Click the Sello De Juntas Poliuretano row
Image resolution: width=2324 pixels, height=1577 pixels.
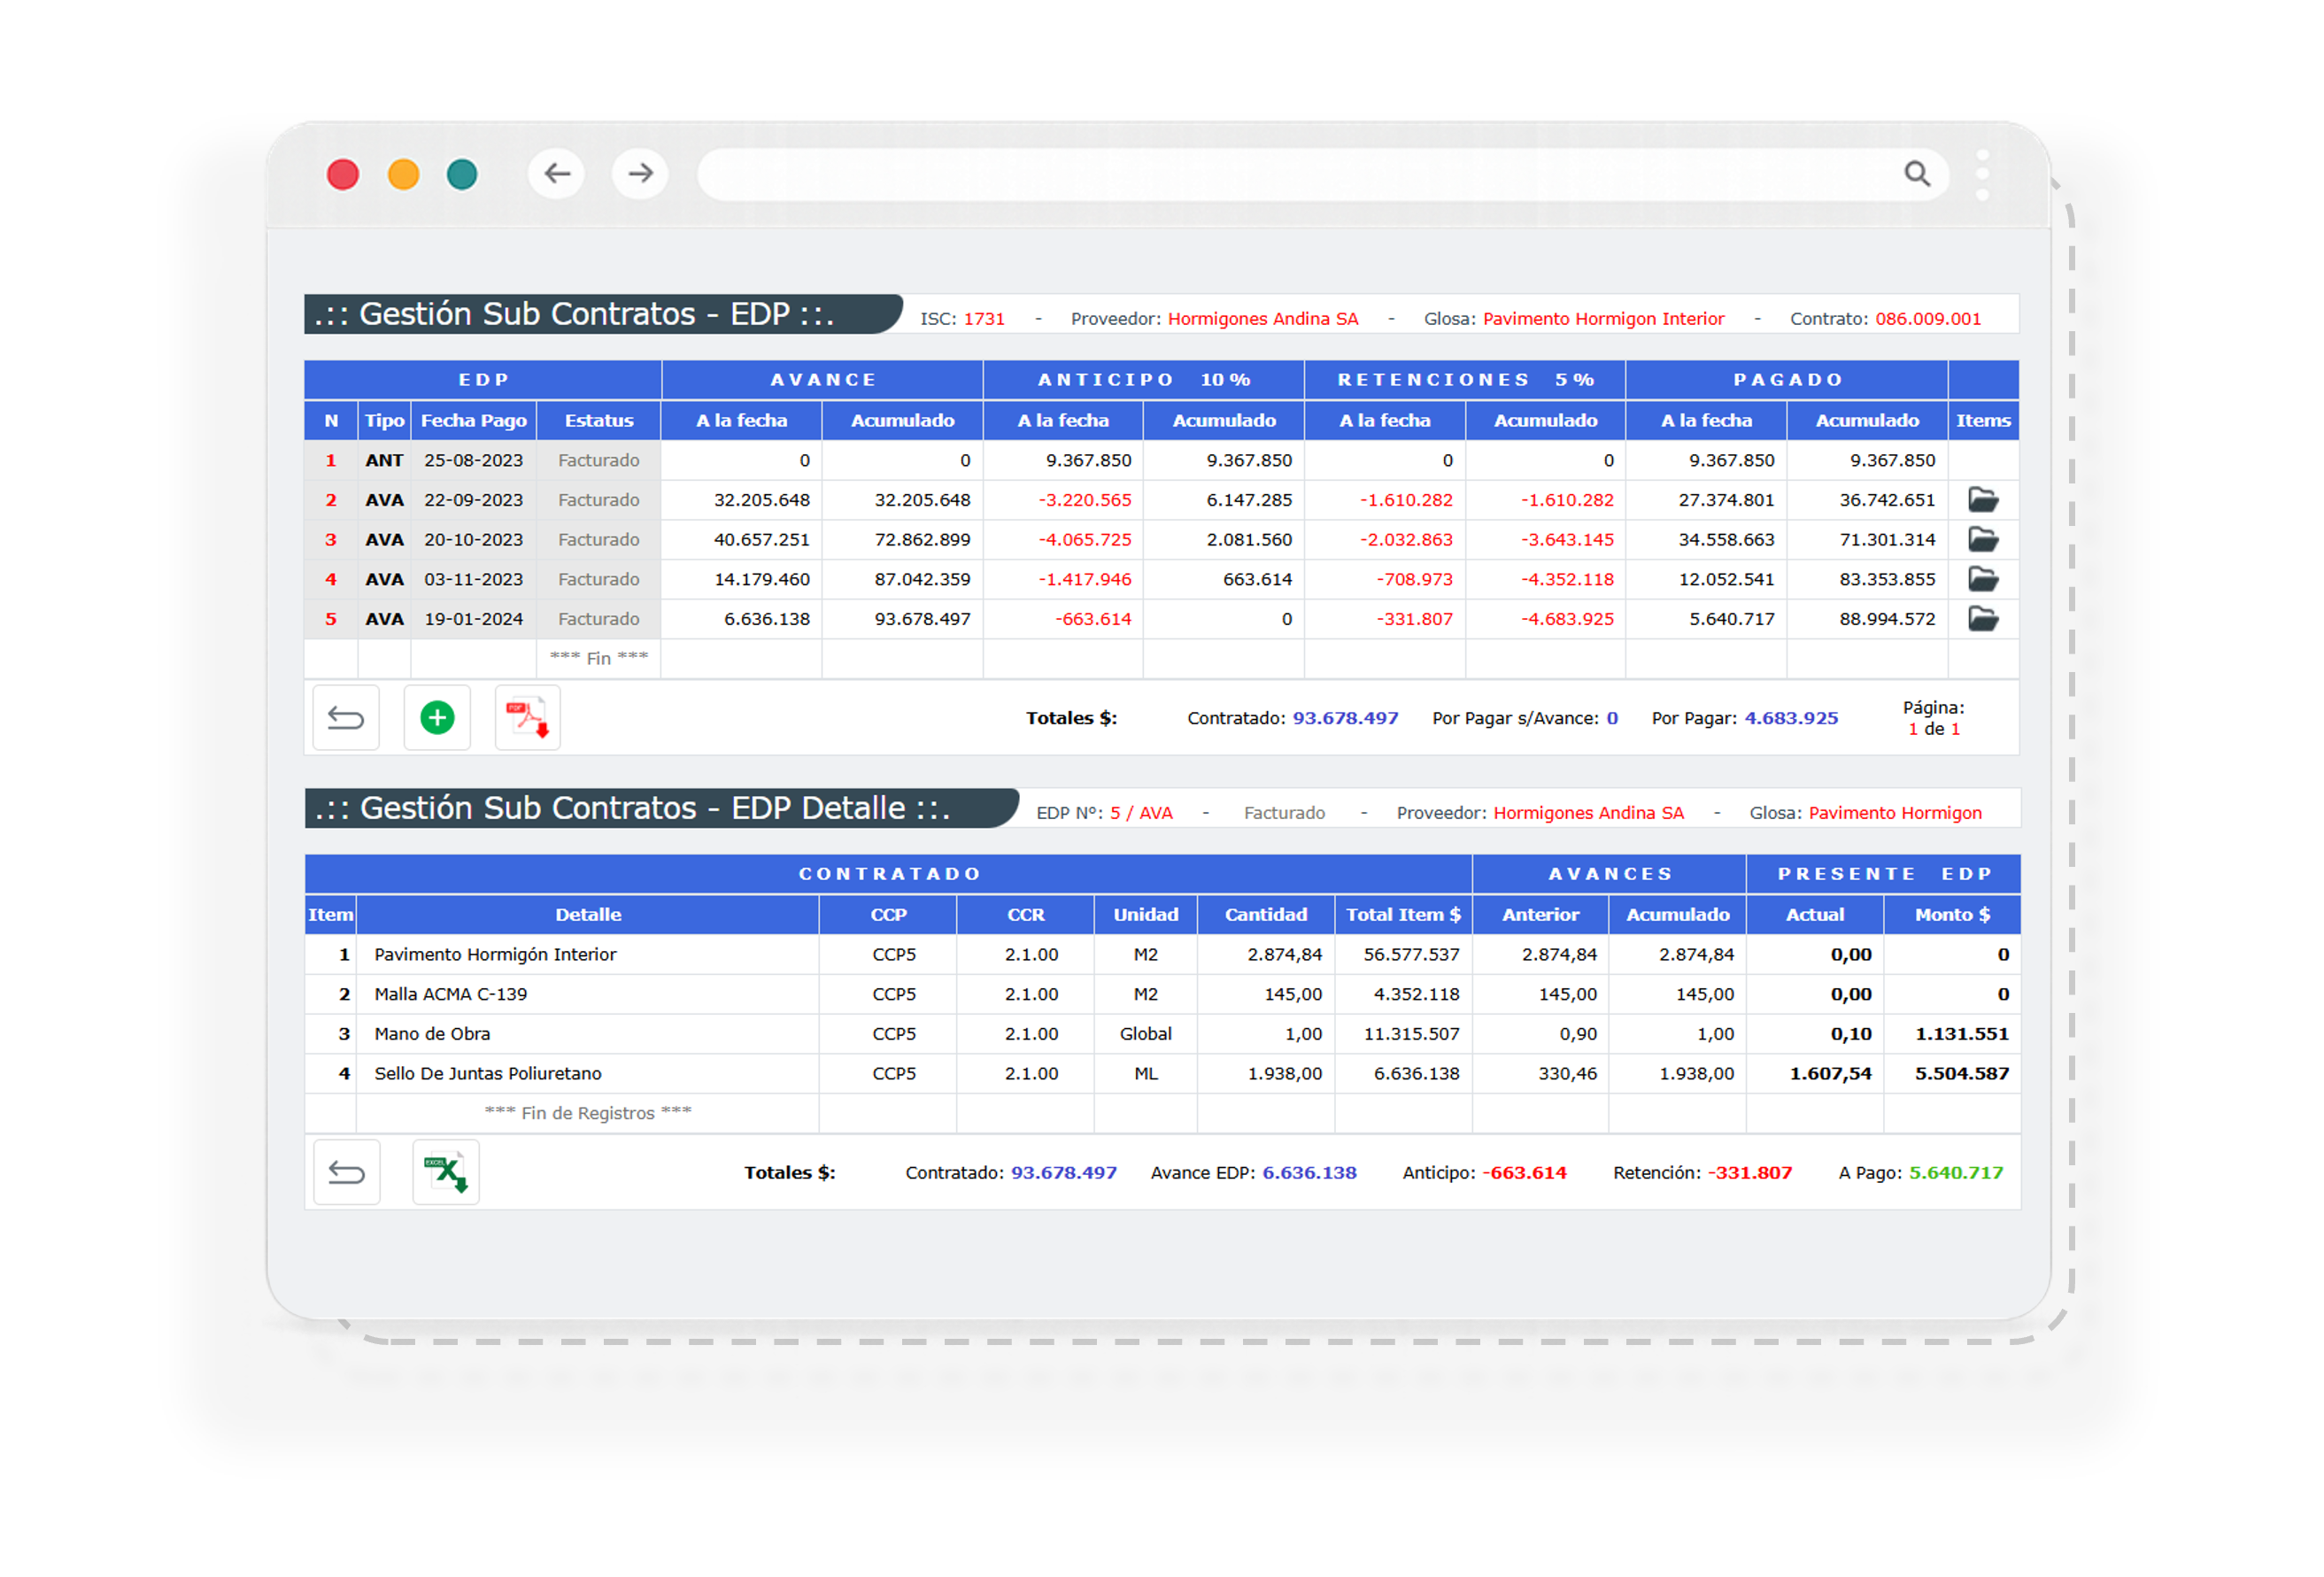(488, 1074)
